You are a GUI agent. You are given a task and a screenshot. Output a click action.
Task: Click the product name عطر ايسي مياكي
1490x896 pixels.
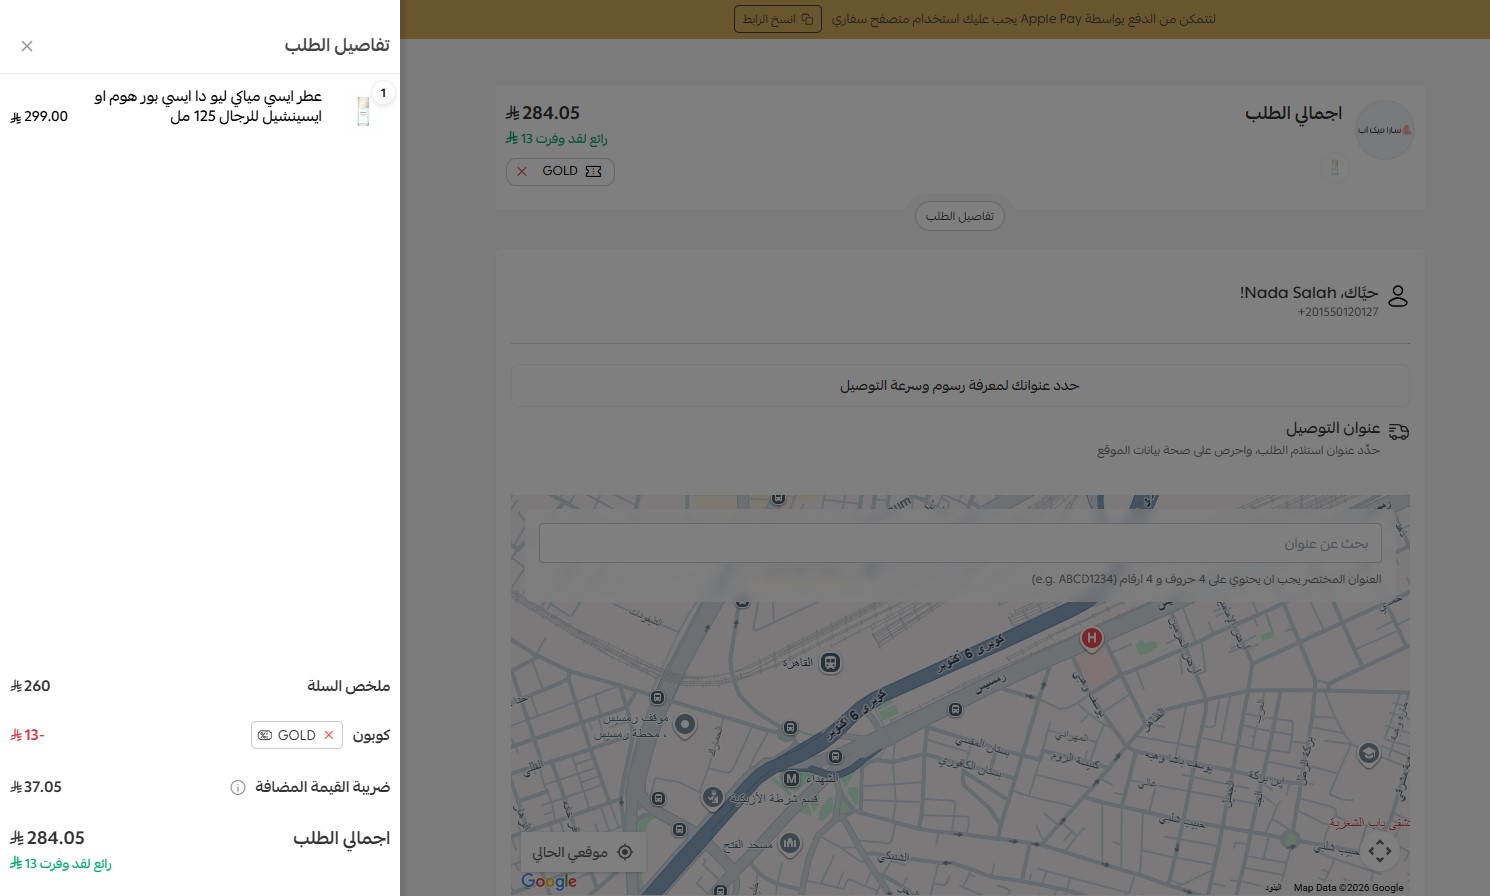(208, 106)
